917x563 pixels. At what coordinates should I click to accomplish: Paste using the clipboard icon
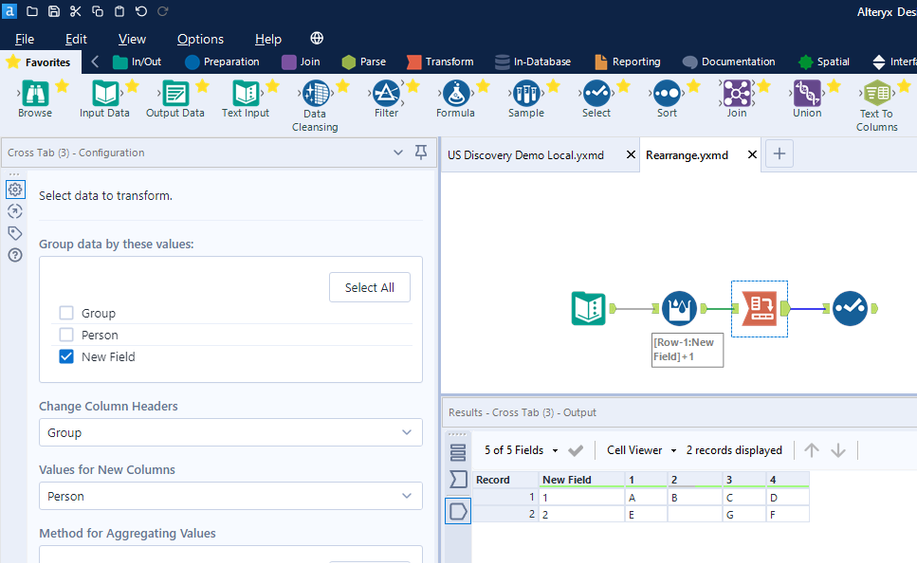(119, 11)
